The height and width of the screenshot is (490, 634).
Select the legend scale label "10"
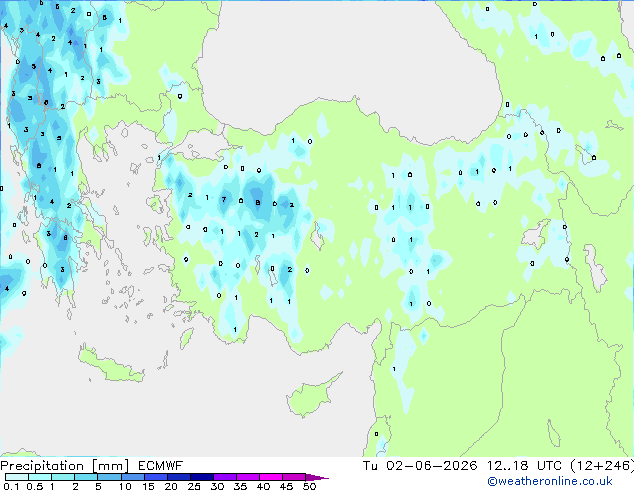[x=125, y=486]
